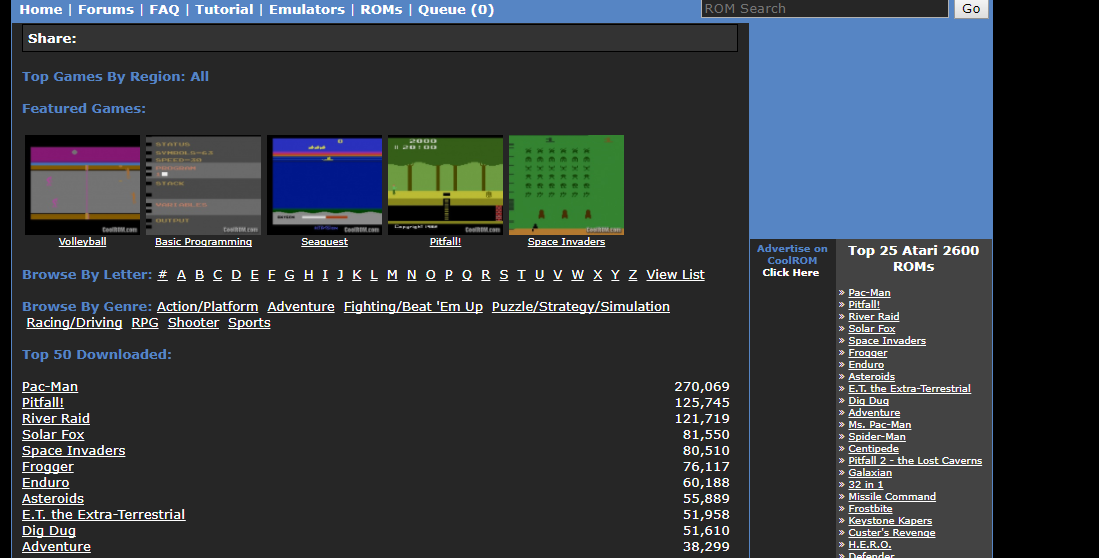This screenshot has width=1099, height=558.
Task: Browse games starting with letter A
Action: click(182, 275)
